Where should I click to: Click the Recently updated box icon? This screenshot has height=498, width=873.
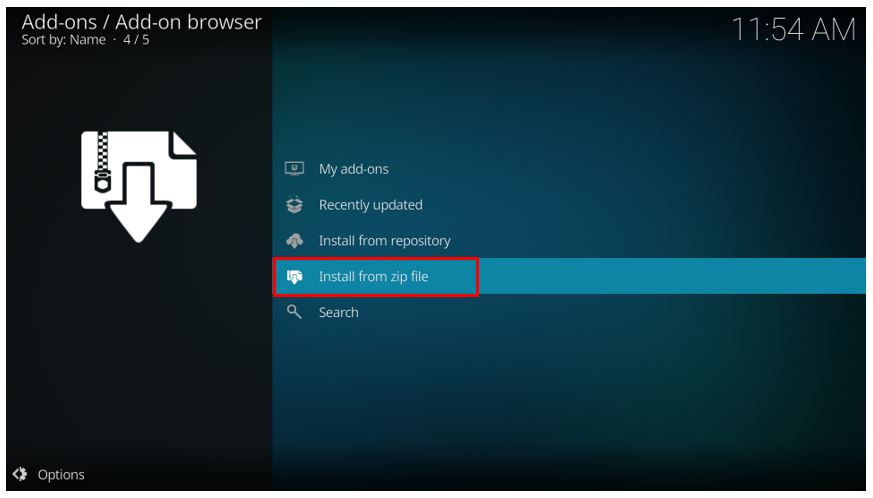tap(295, 205)
